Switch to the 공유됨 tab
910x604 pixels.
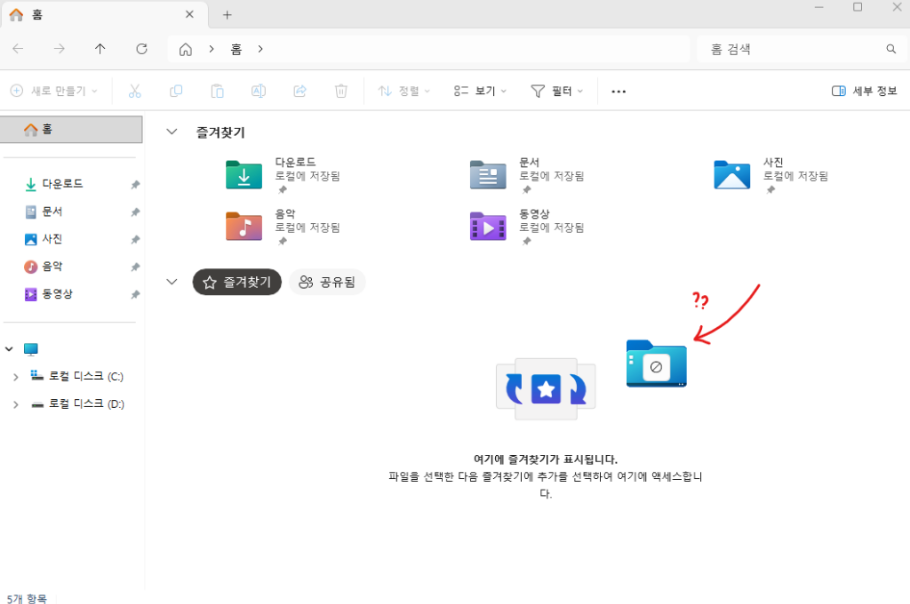pos(327,282)
